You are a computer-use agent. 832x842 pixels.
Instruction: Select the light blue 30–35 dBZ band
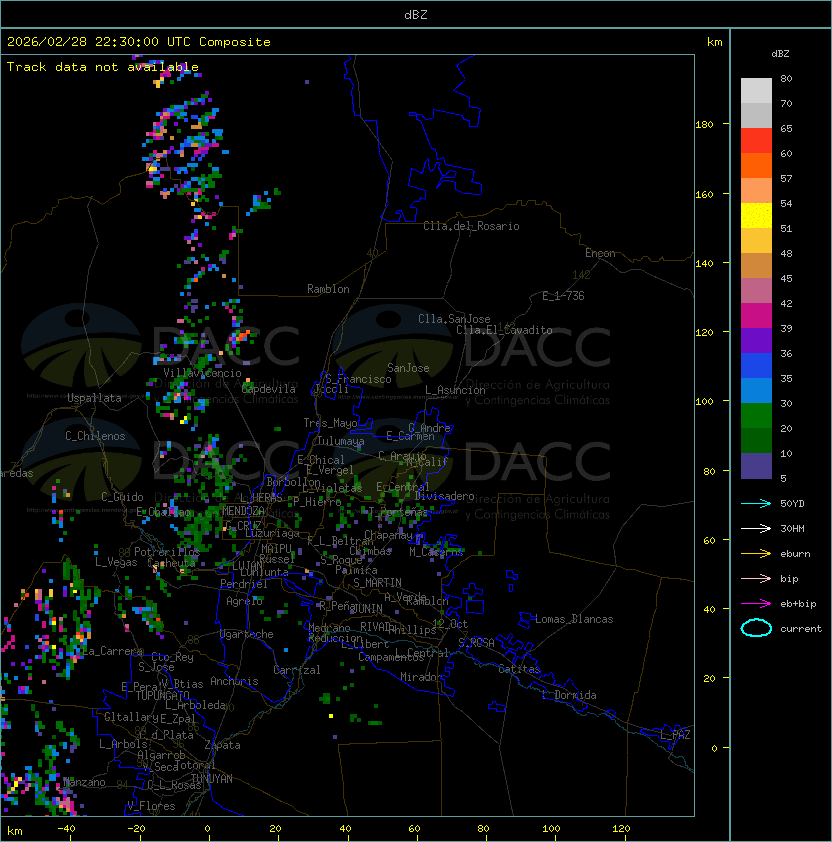tap(756, 391)
